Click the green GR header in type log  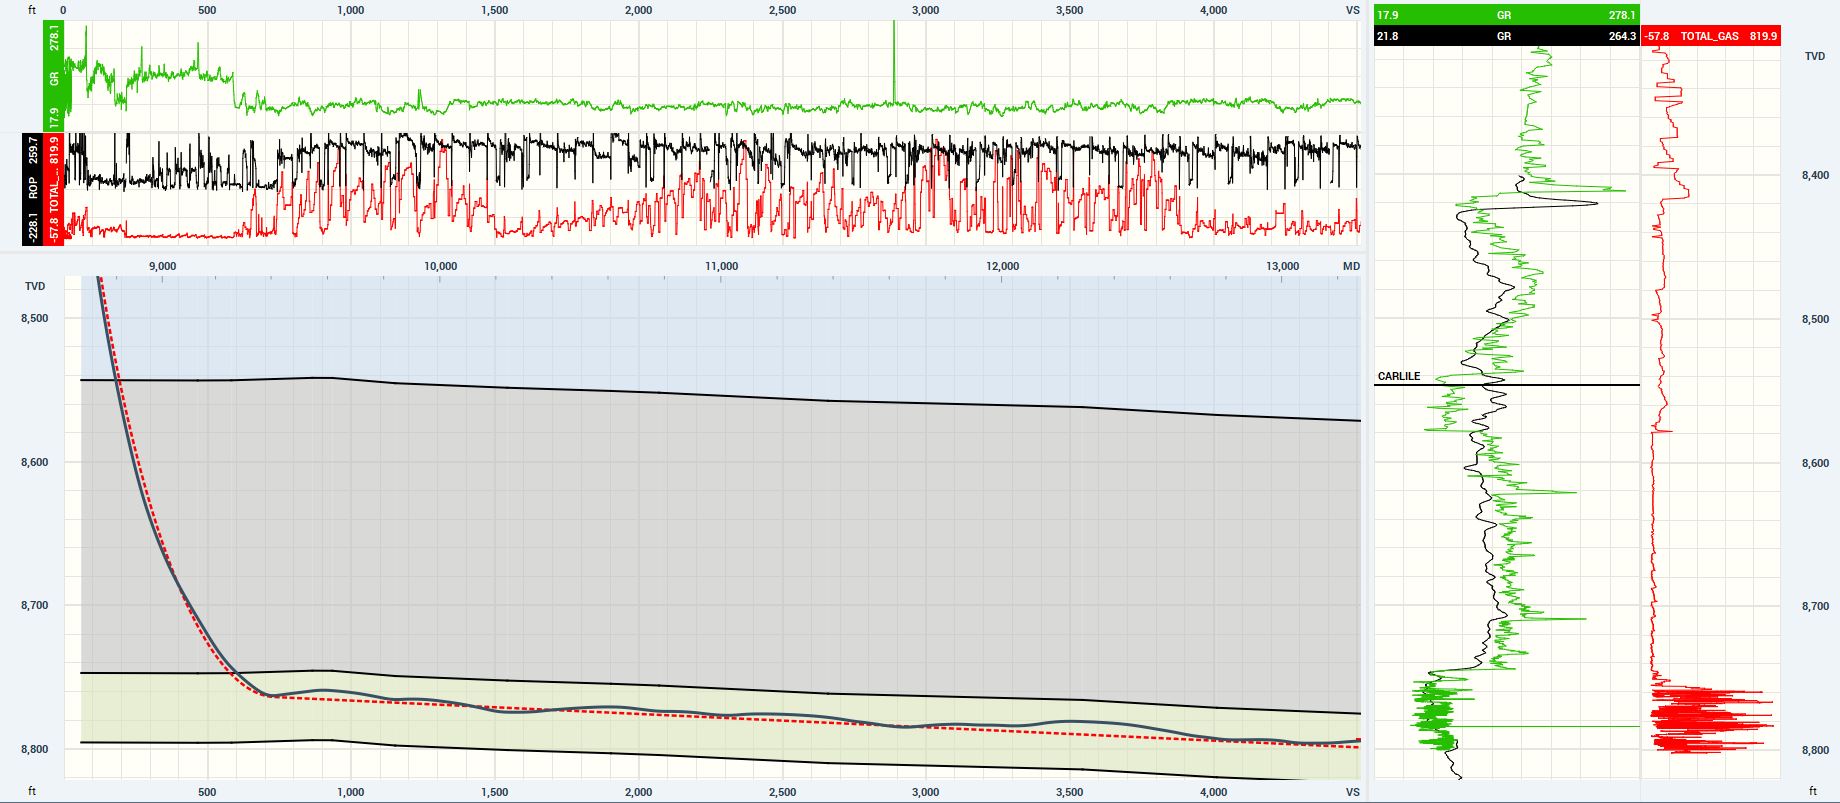[1506, 15]
